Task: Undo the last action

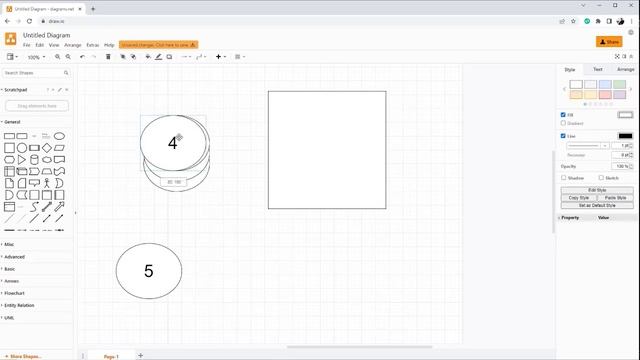Action: tap(82, 57)
